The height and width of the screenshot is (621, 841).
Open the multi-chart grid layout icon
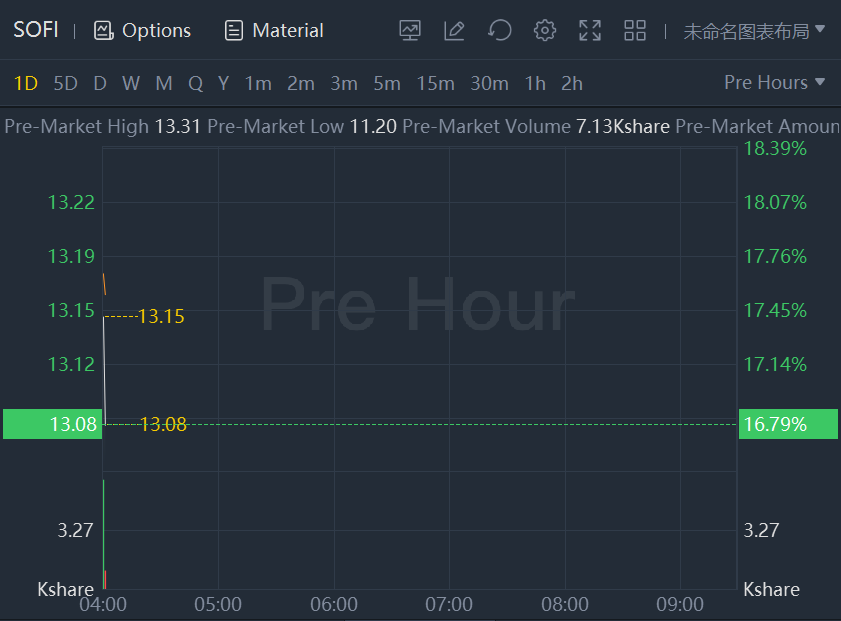click(635, 30)
